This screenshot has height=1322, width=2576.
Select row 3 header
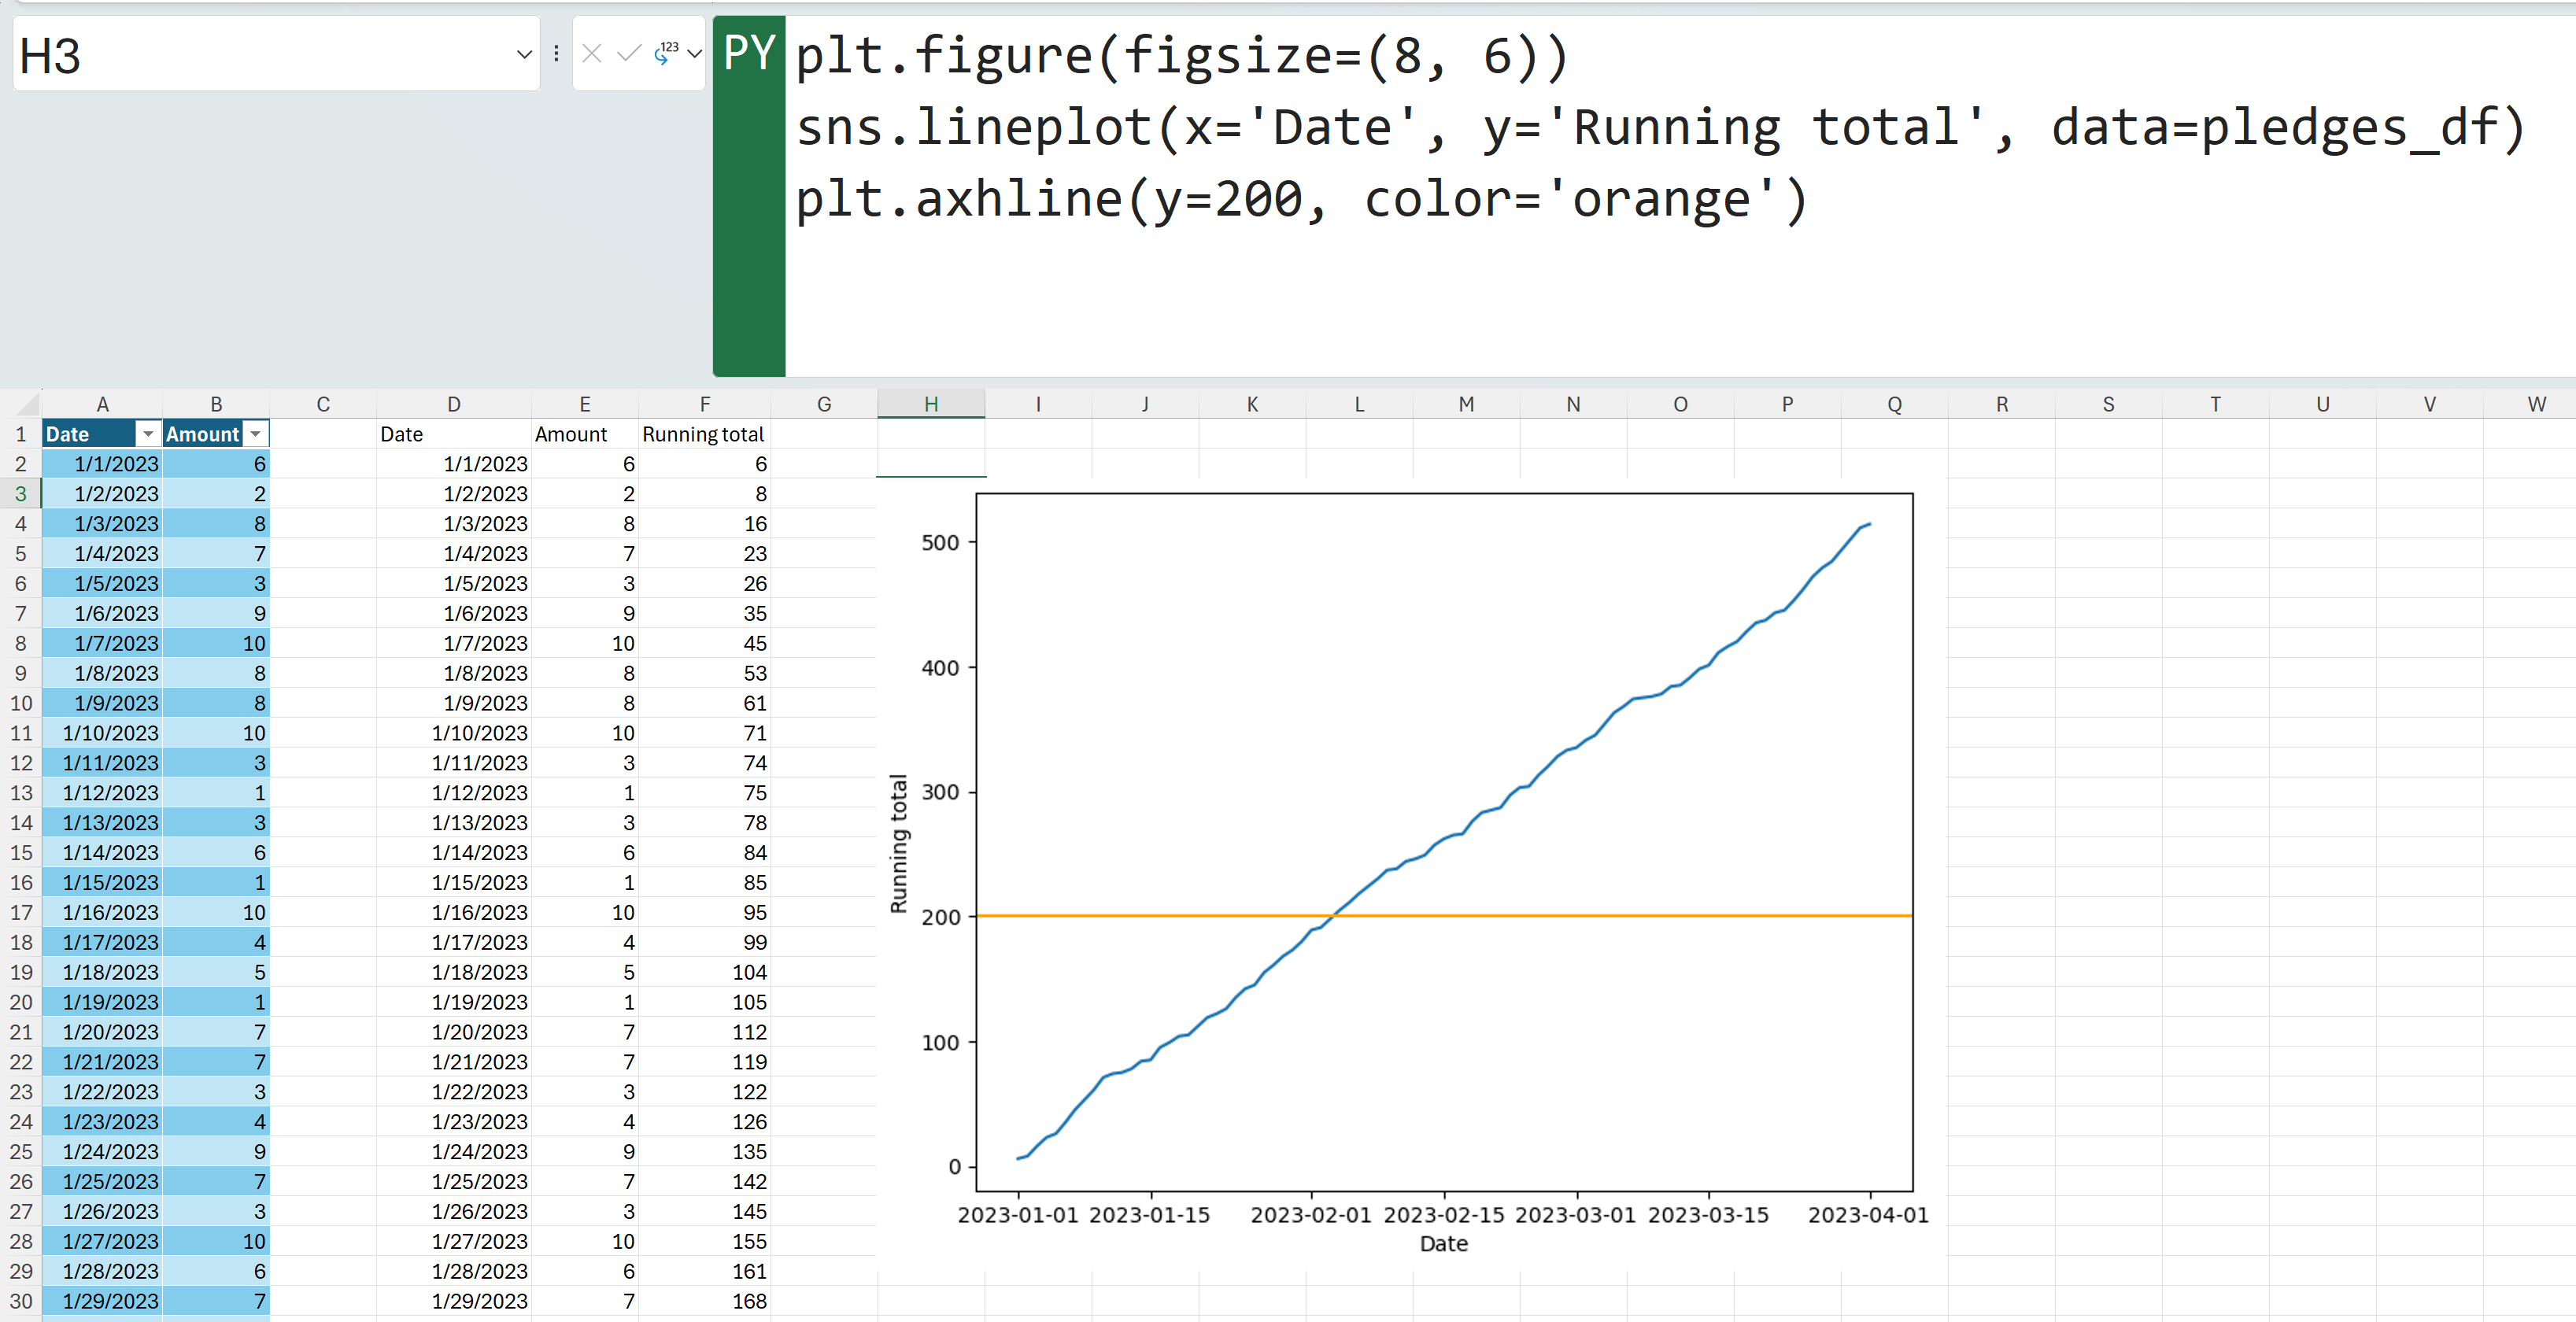(x=20, y=494)
